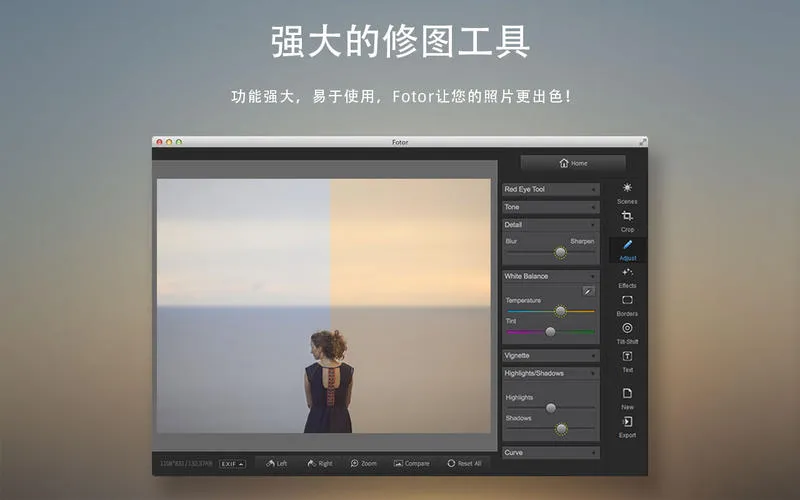
Task: Click the 'Blur' label
Action: pyautogui.click(x=511, y=241)
